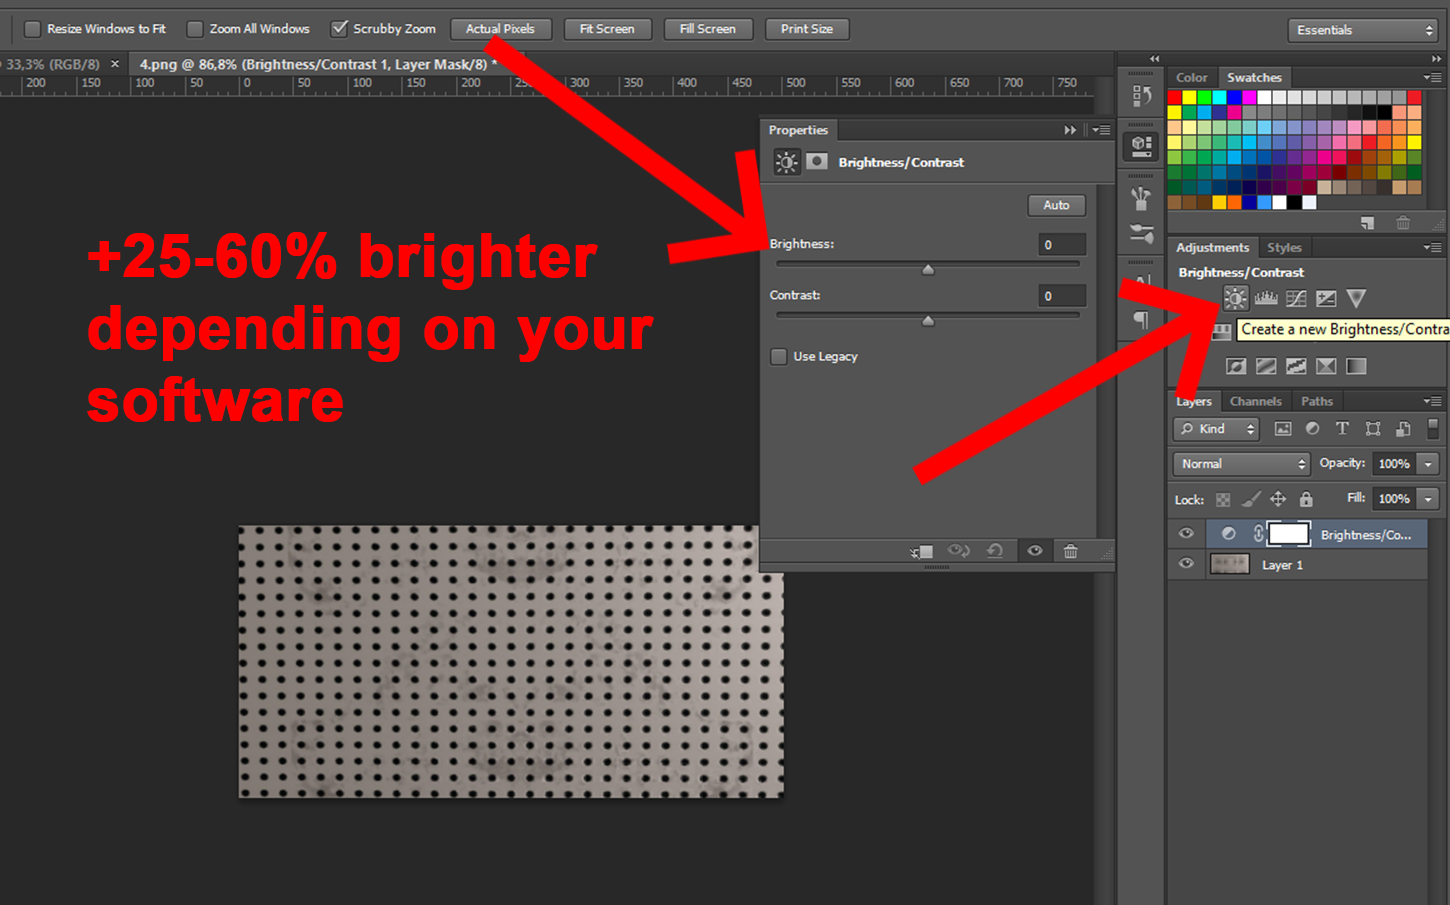This screenshot has width=1450, height=905.
Task: Click the Print Size button
Action: coord(807,29)
